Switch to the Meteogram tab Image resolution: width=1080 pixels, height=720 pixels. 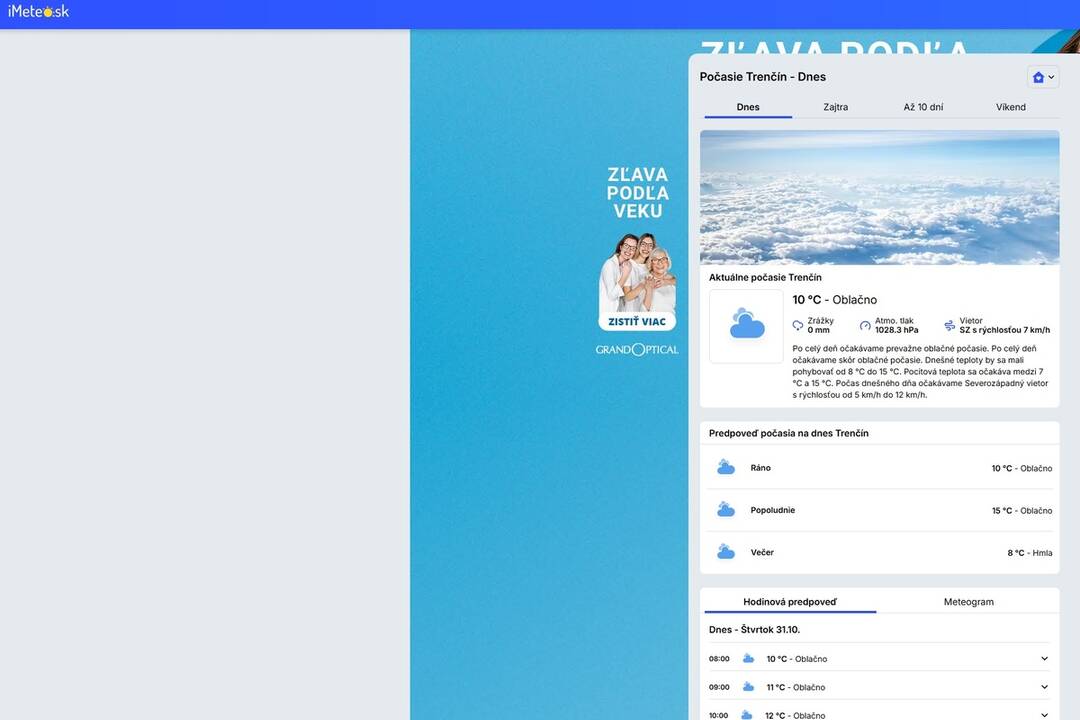click(968, 602)
